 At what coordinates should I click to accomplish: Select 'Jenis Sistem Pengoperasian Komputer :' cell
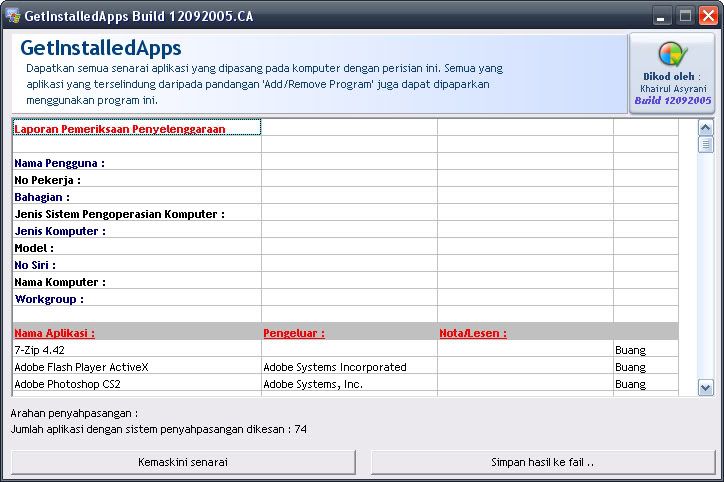[x=137, y=213]
